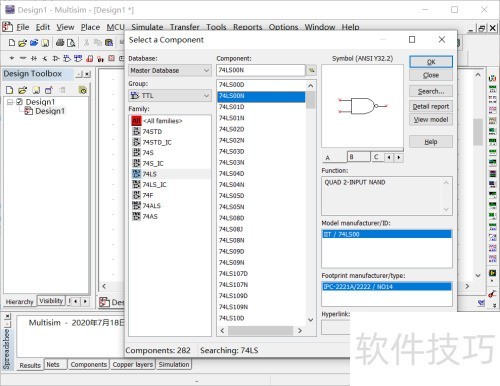Viewport: 500px width, 386px height.
Task: Click close design icon in Design Toolbox
Action: pos(49,90)
